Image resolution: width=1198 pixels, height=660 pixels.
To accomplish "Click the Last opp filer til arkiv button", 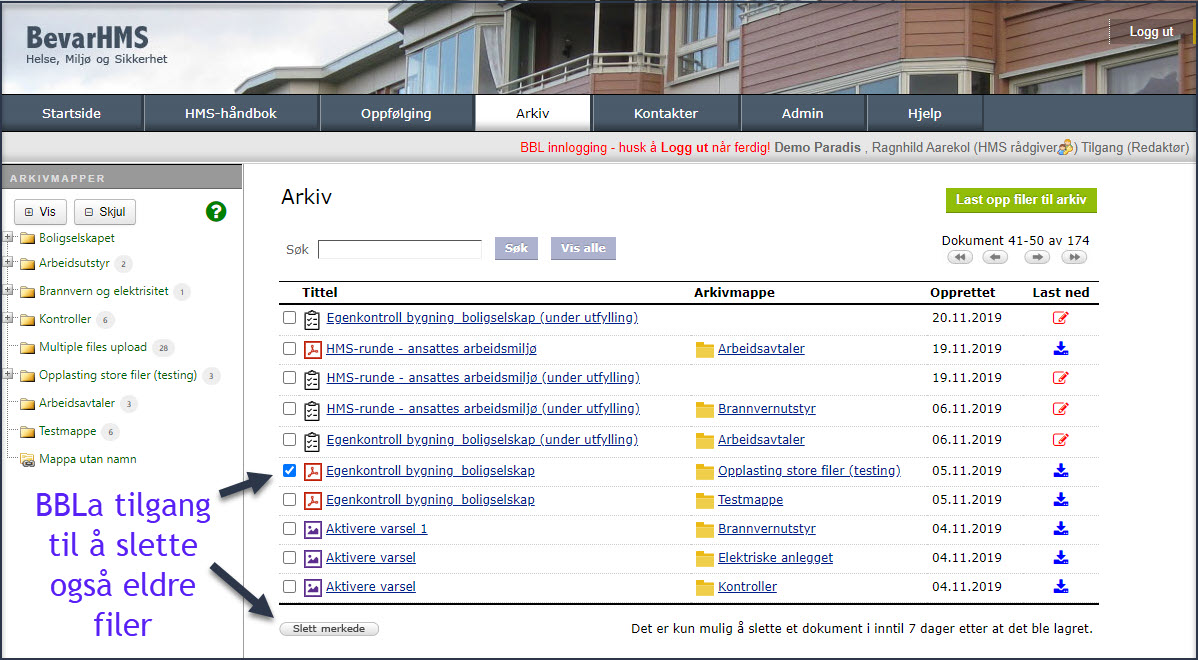I will coord(1021,200).
